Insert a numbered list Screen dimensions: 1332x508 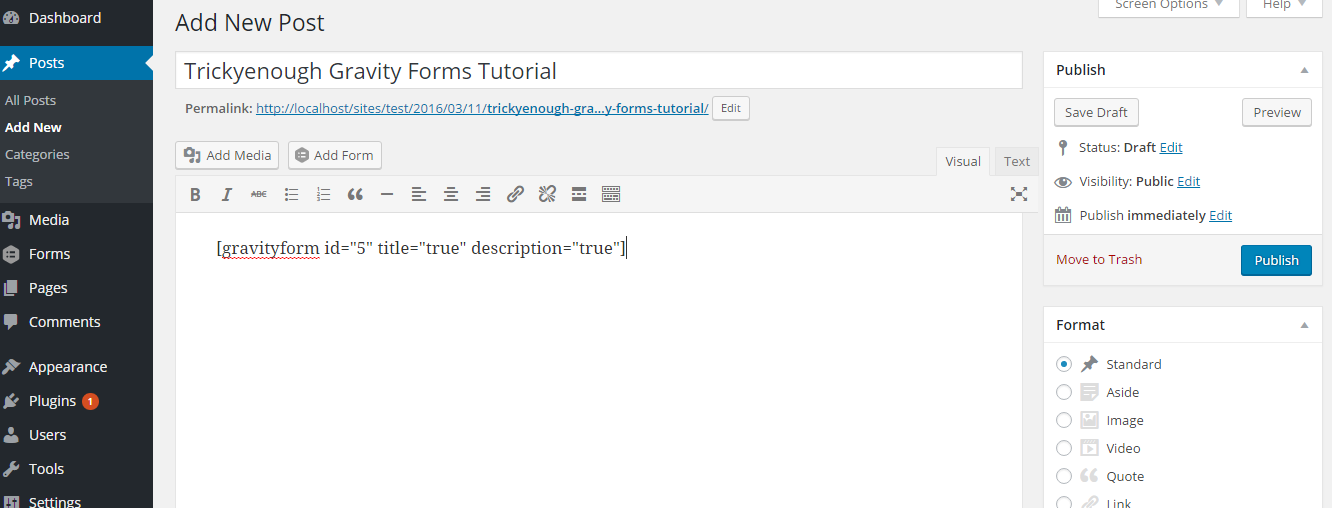coord(323,194)
